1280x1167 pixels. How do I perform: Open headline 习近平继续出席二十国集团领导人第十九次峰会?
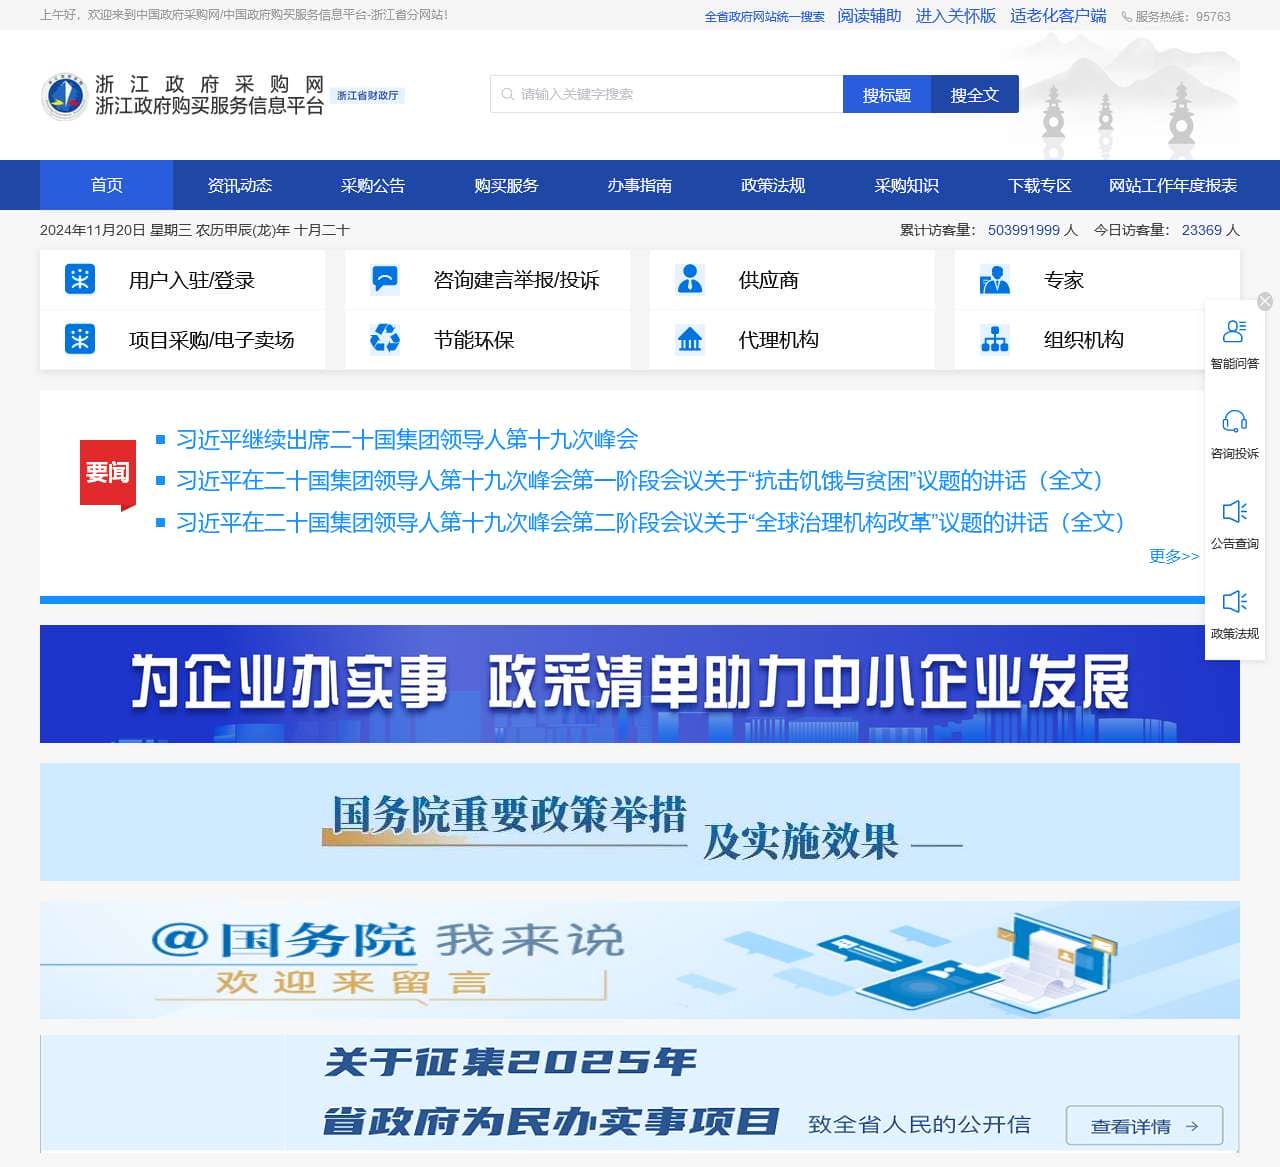pyautogui.click(x=407, y=439)
